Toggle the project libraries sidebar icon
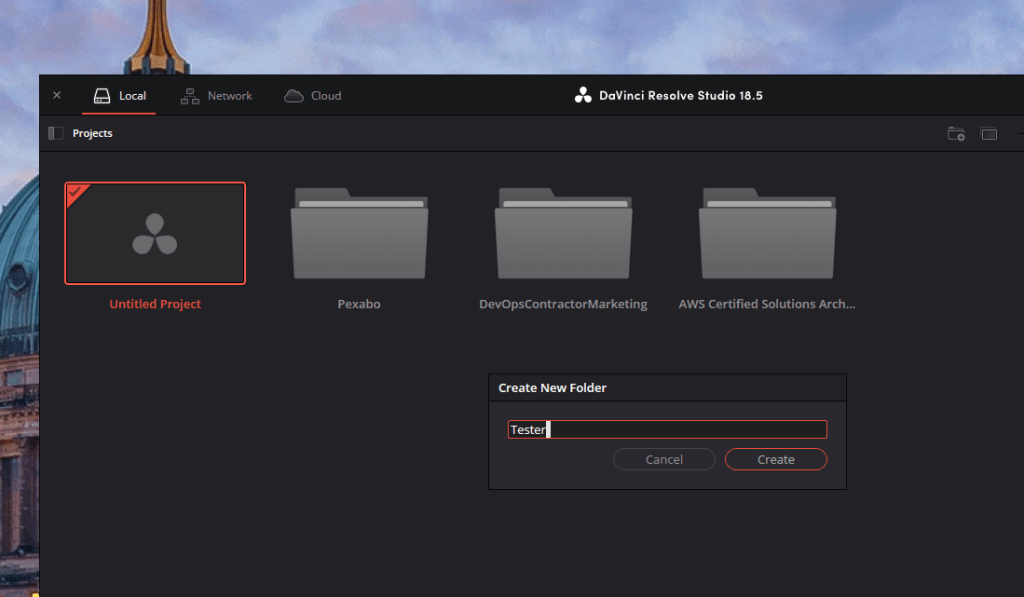This screenshot has height=597, width=1024. [x=56, y=133]
